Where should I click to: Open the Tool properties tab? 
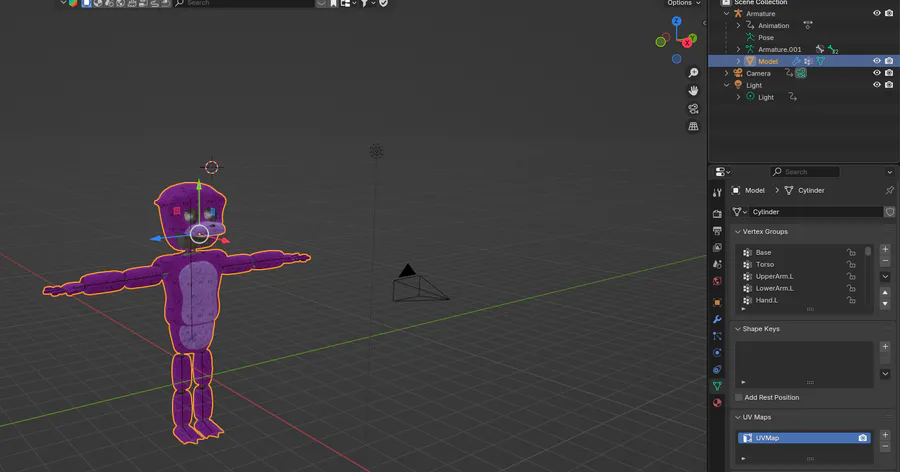[717, 193]
